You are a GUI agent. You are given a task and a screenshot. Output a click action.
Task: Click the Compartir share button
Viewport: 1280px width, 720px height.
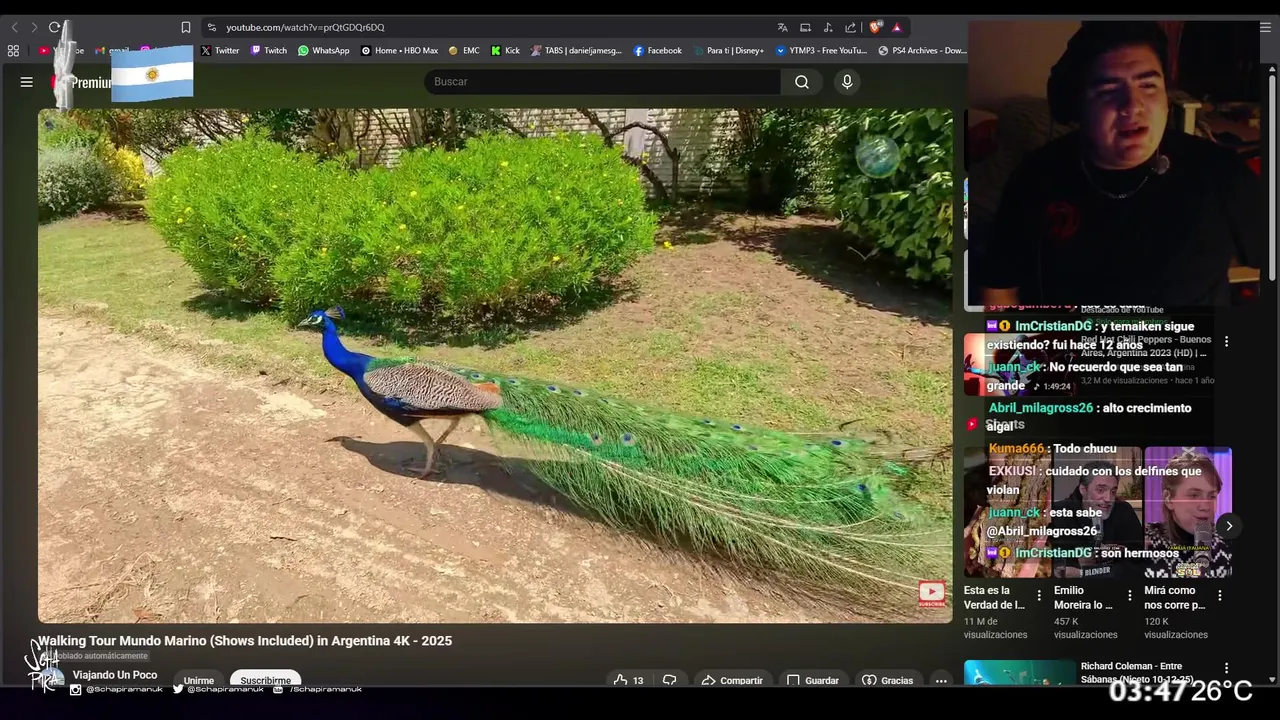point(732,680)
